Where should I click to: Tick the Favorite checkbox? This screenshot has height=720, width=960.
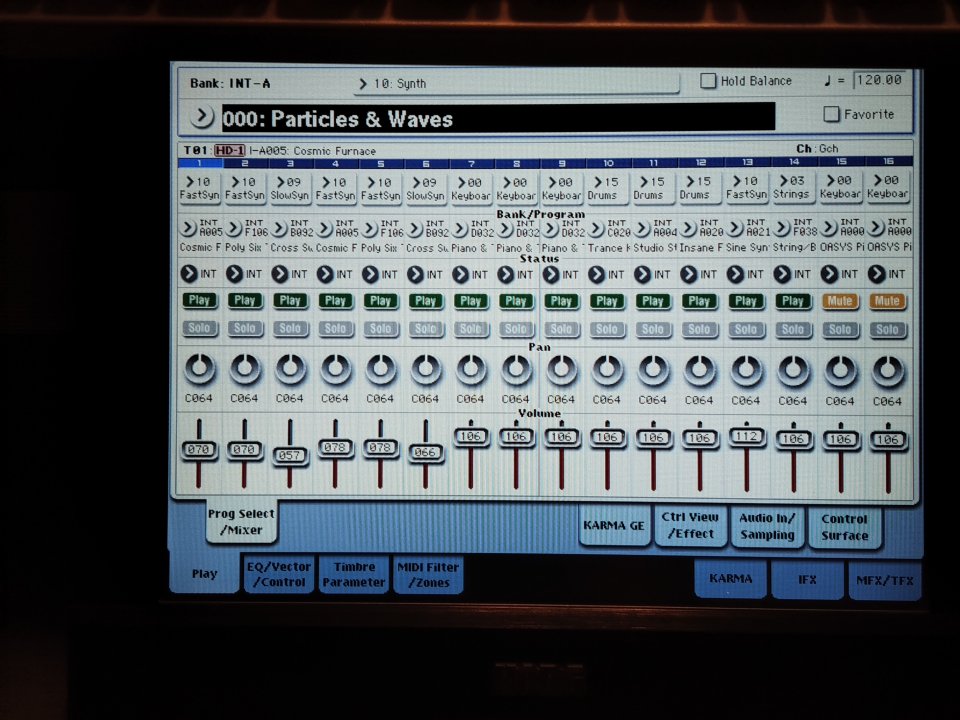831,114
